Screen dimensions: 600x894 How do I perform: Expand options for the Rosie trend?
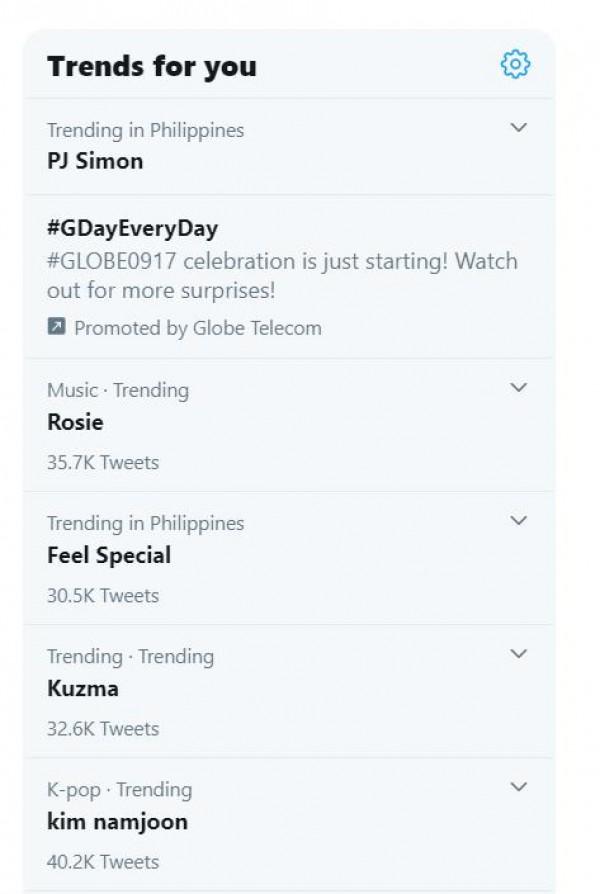coord(517,388)
